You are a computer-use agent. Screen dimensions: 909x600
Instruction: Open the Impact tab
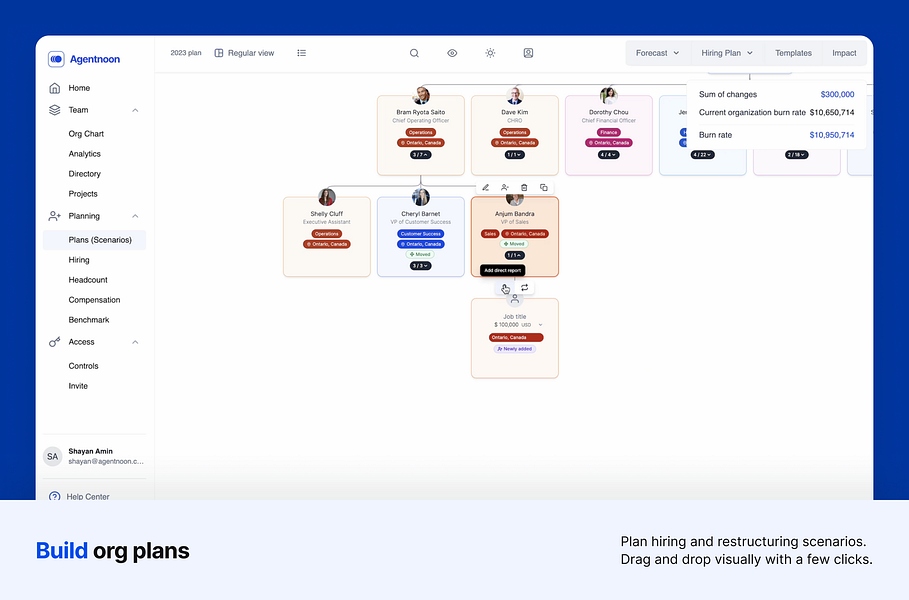[844, 53]
